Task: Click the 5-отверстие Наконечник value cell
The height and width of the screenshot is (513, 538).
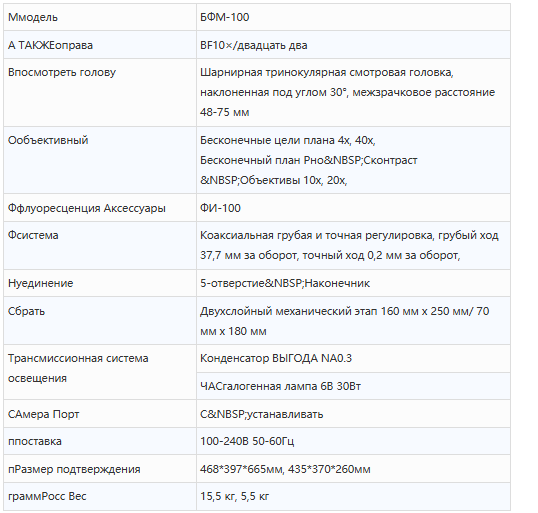Action: click(353, 283)
